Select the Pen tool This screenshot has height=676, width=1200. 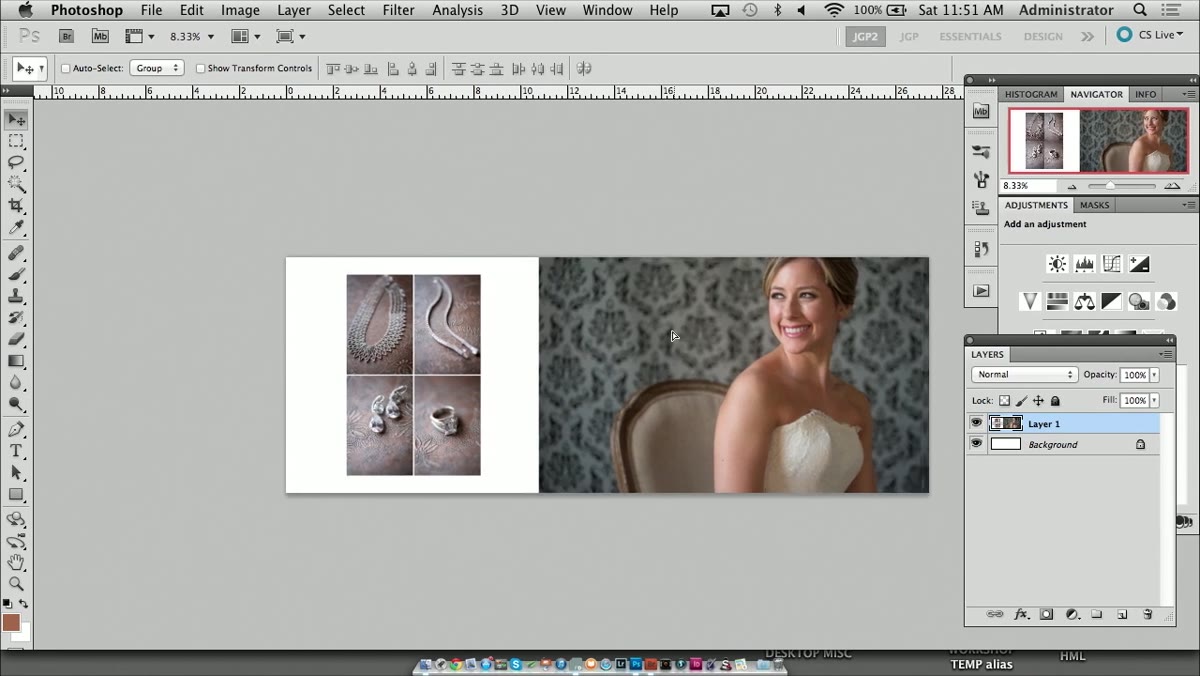(16, 429)
